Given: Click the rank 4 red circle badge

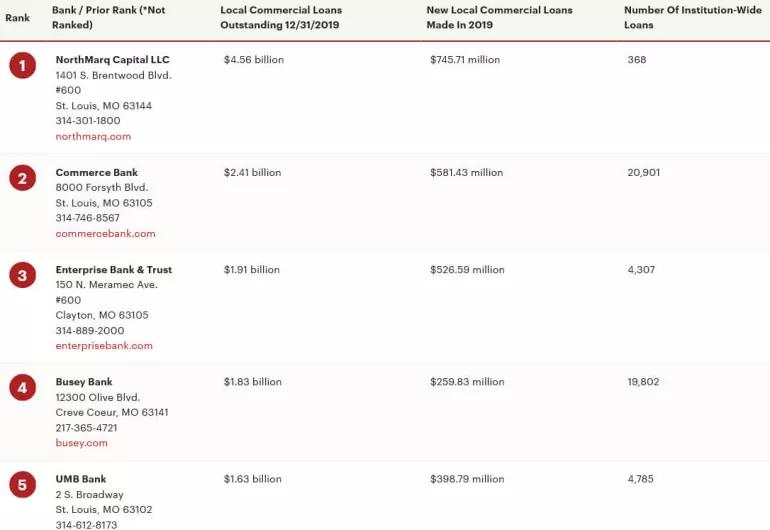Looking at the screenshot, I should pyautogui.click(x=22, y=388).
